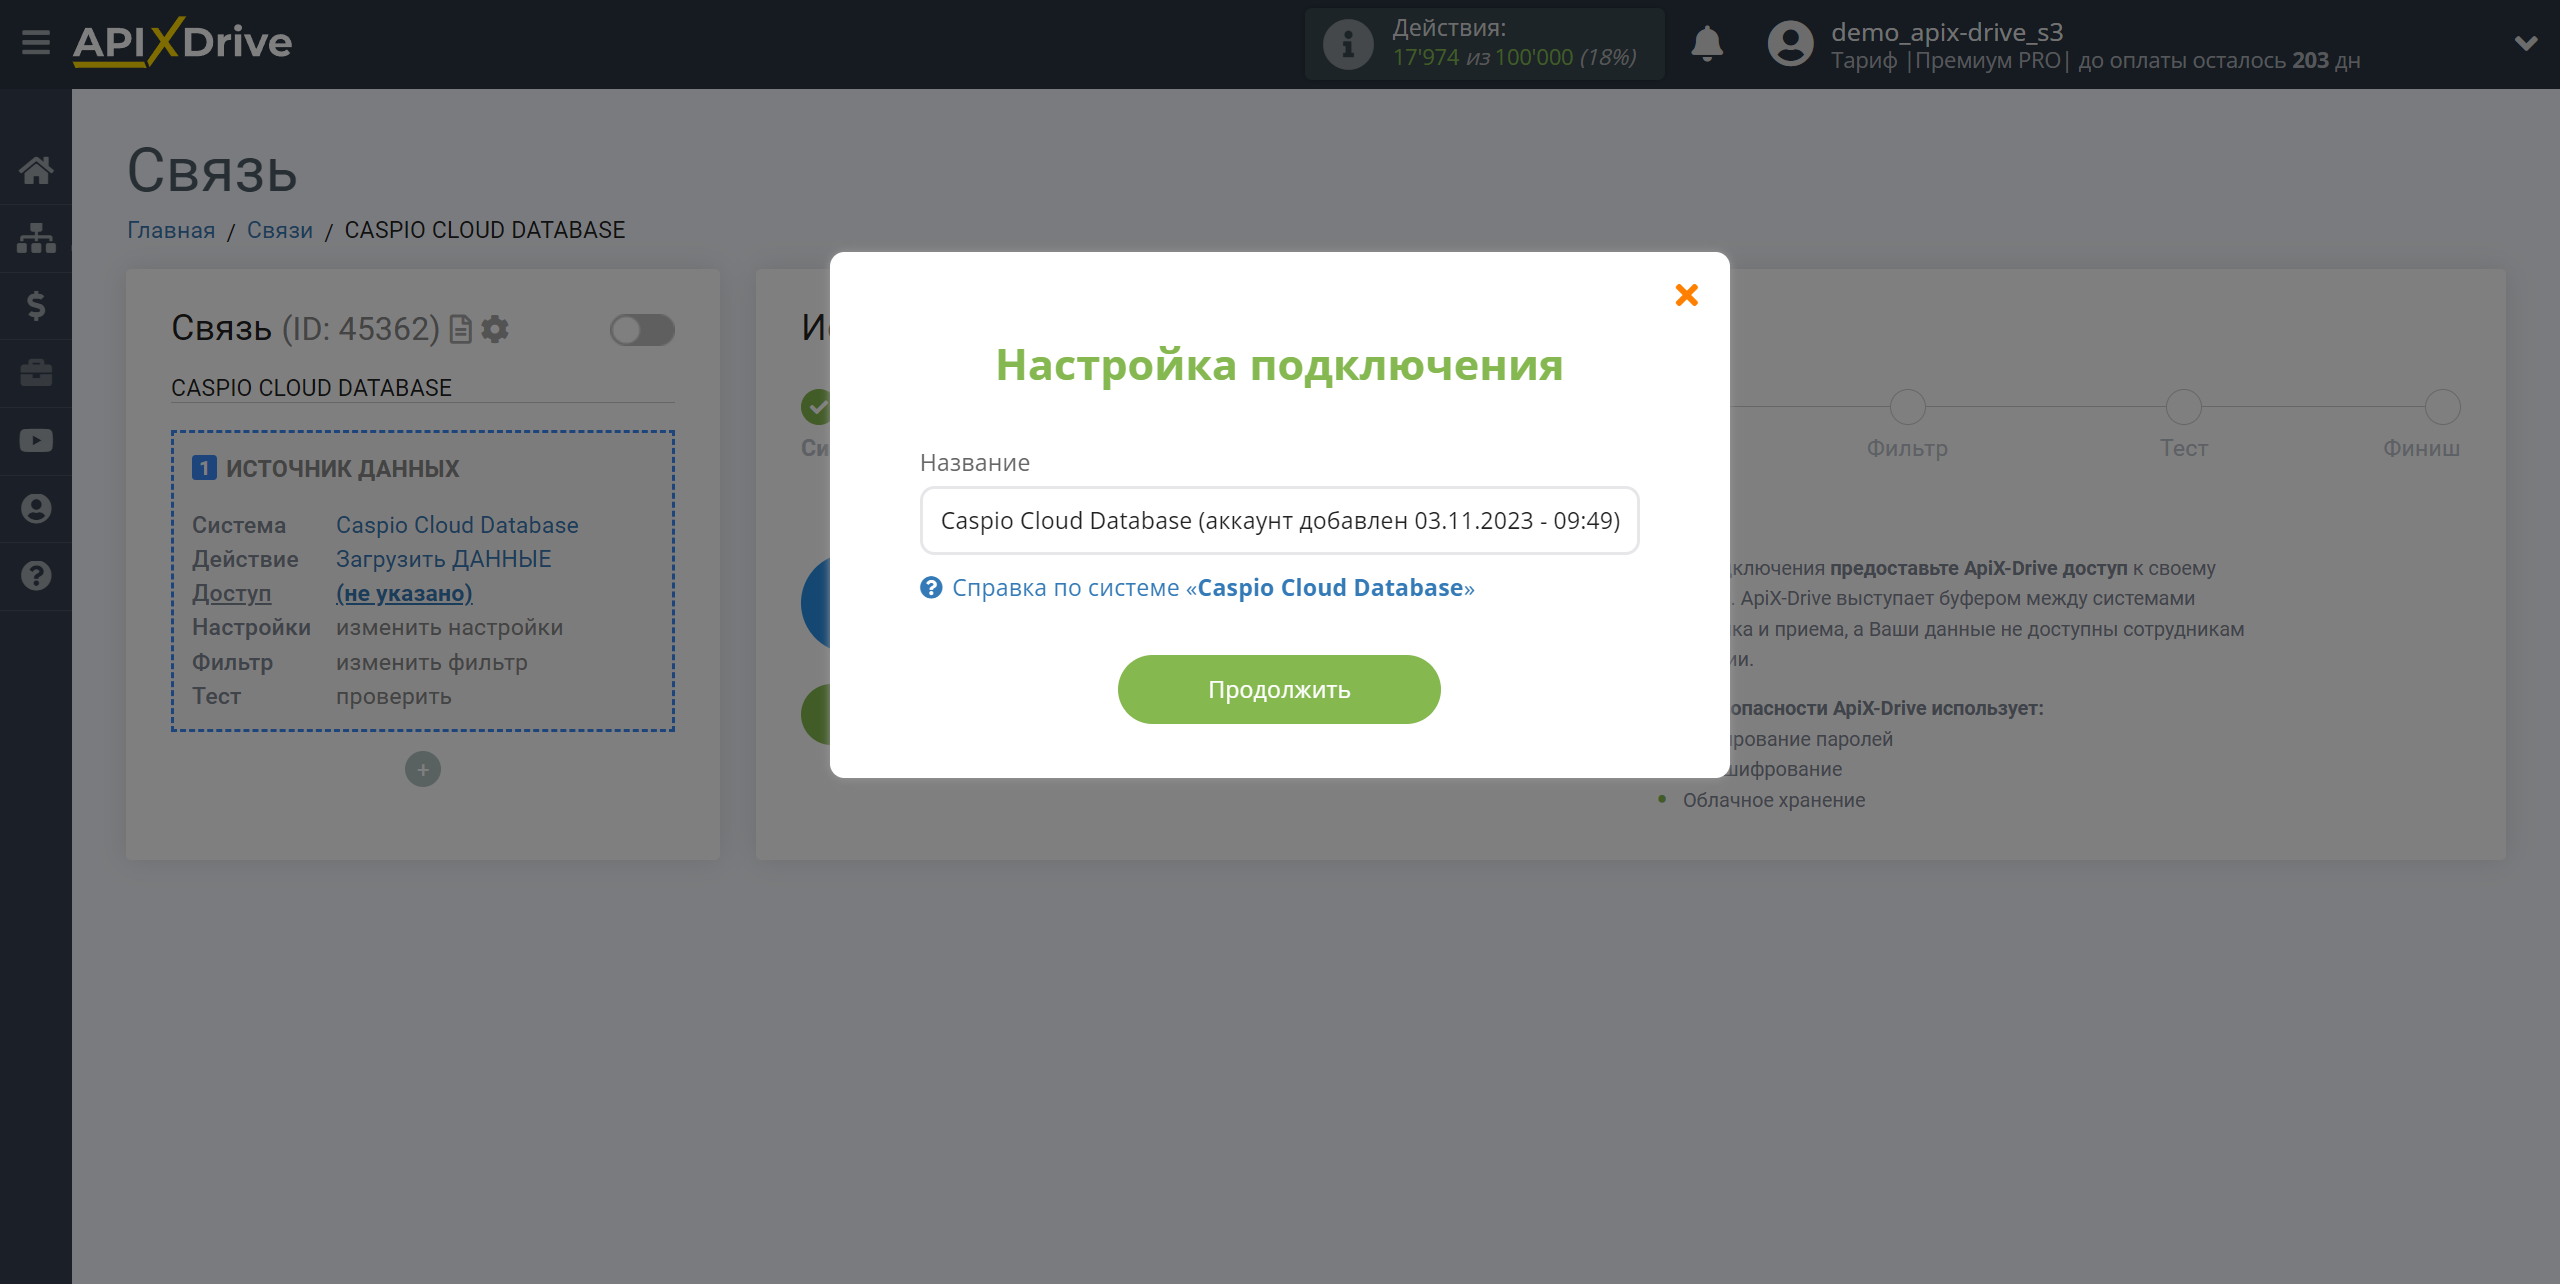Click изменить фильтр
Image resolution: width=2560 pixels, height=1284 pixels.
432,662
